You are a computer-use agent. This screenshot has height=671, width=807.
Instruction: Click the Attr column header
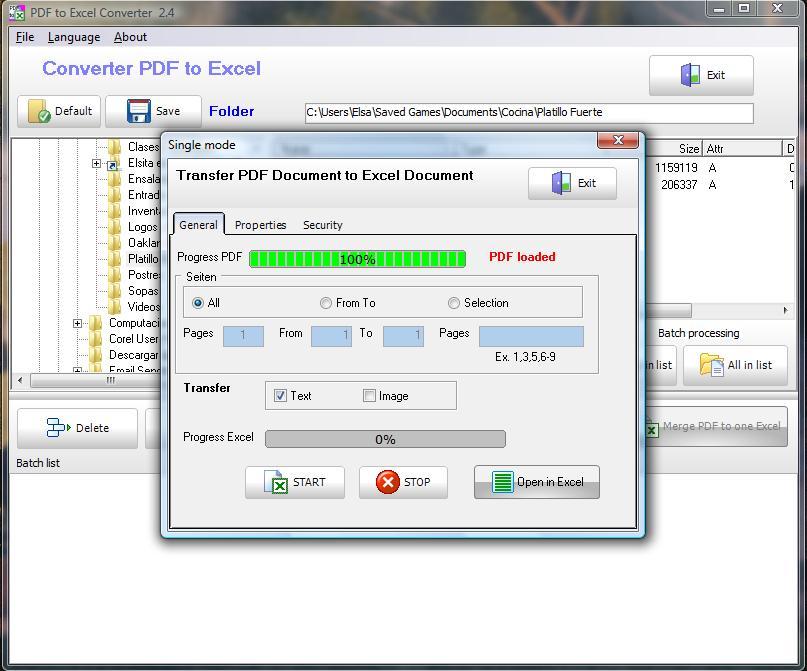tap(741, 149)
